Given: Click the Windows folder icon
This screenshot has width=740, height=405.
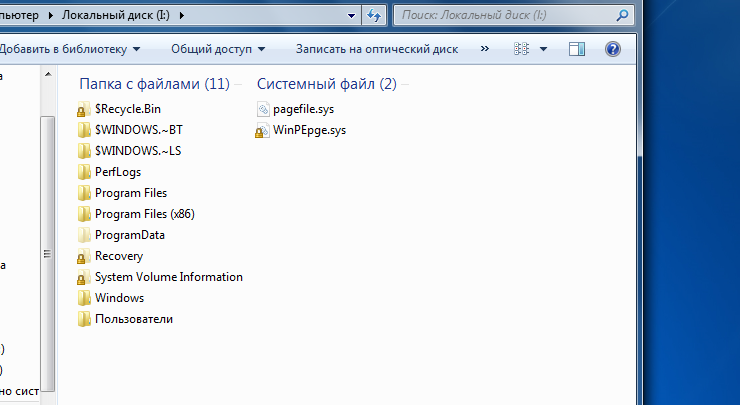Looking at the screenshot, I should (x=84, y=298).
